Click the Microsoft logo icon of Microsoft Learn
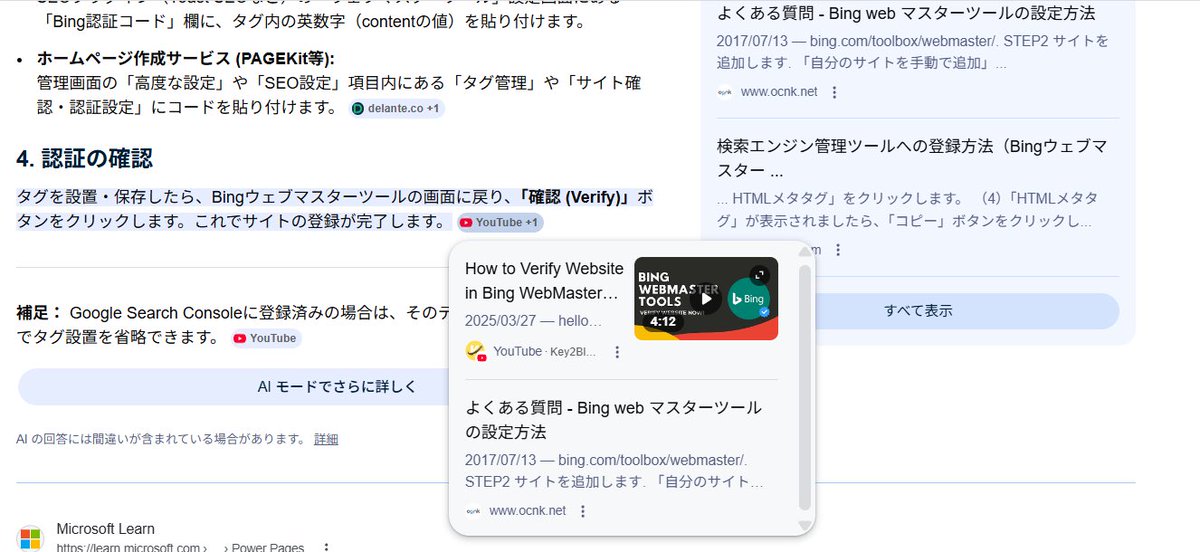 pos(32,538)
